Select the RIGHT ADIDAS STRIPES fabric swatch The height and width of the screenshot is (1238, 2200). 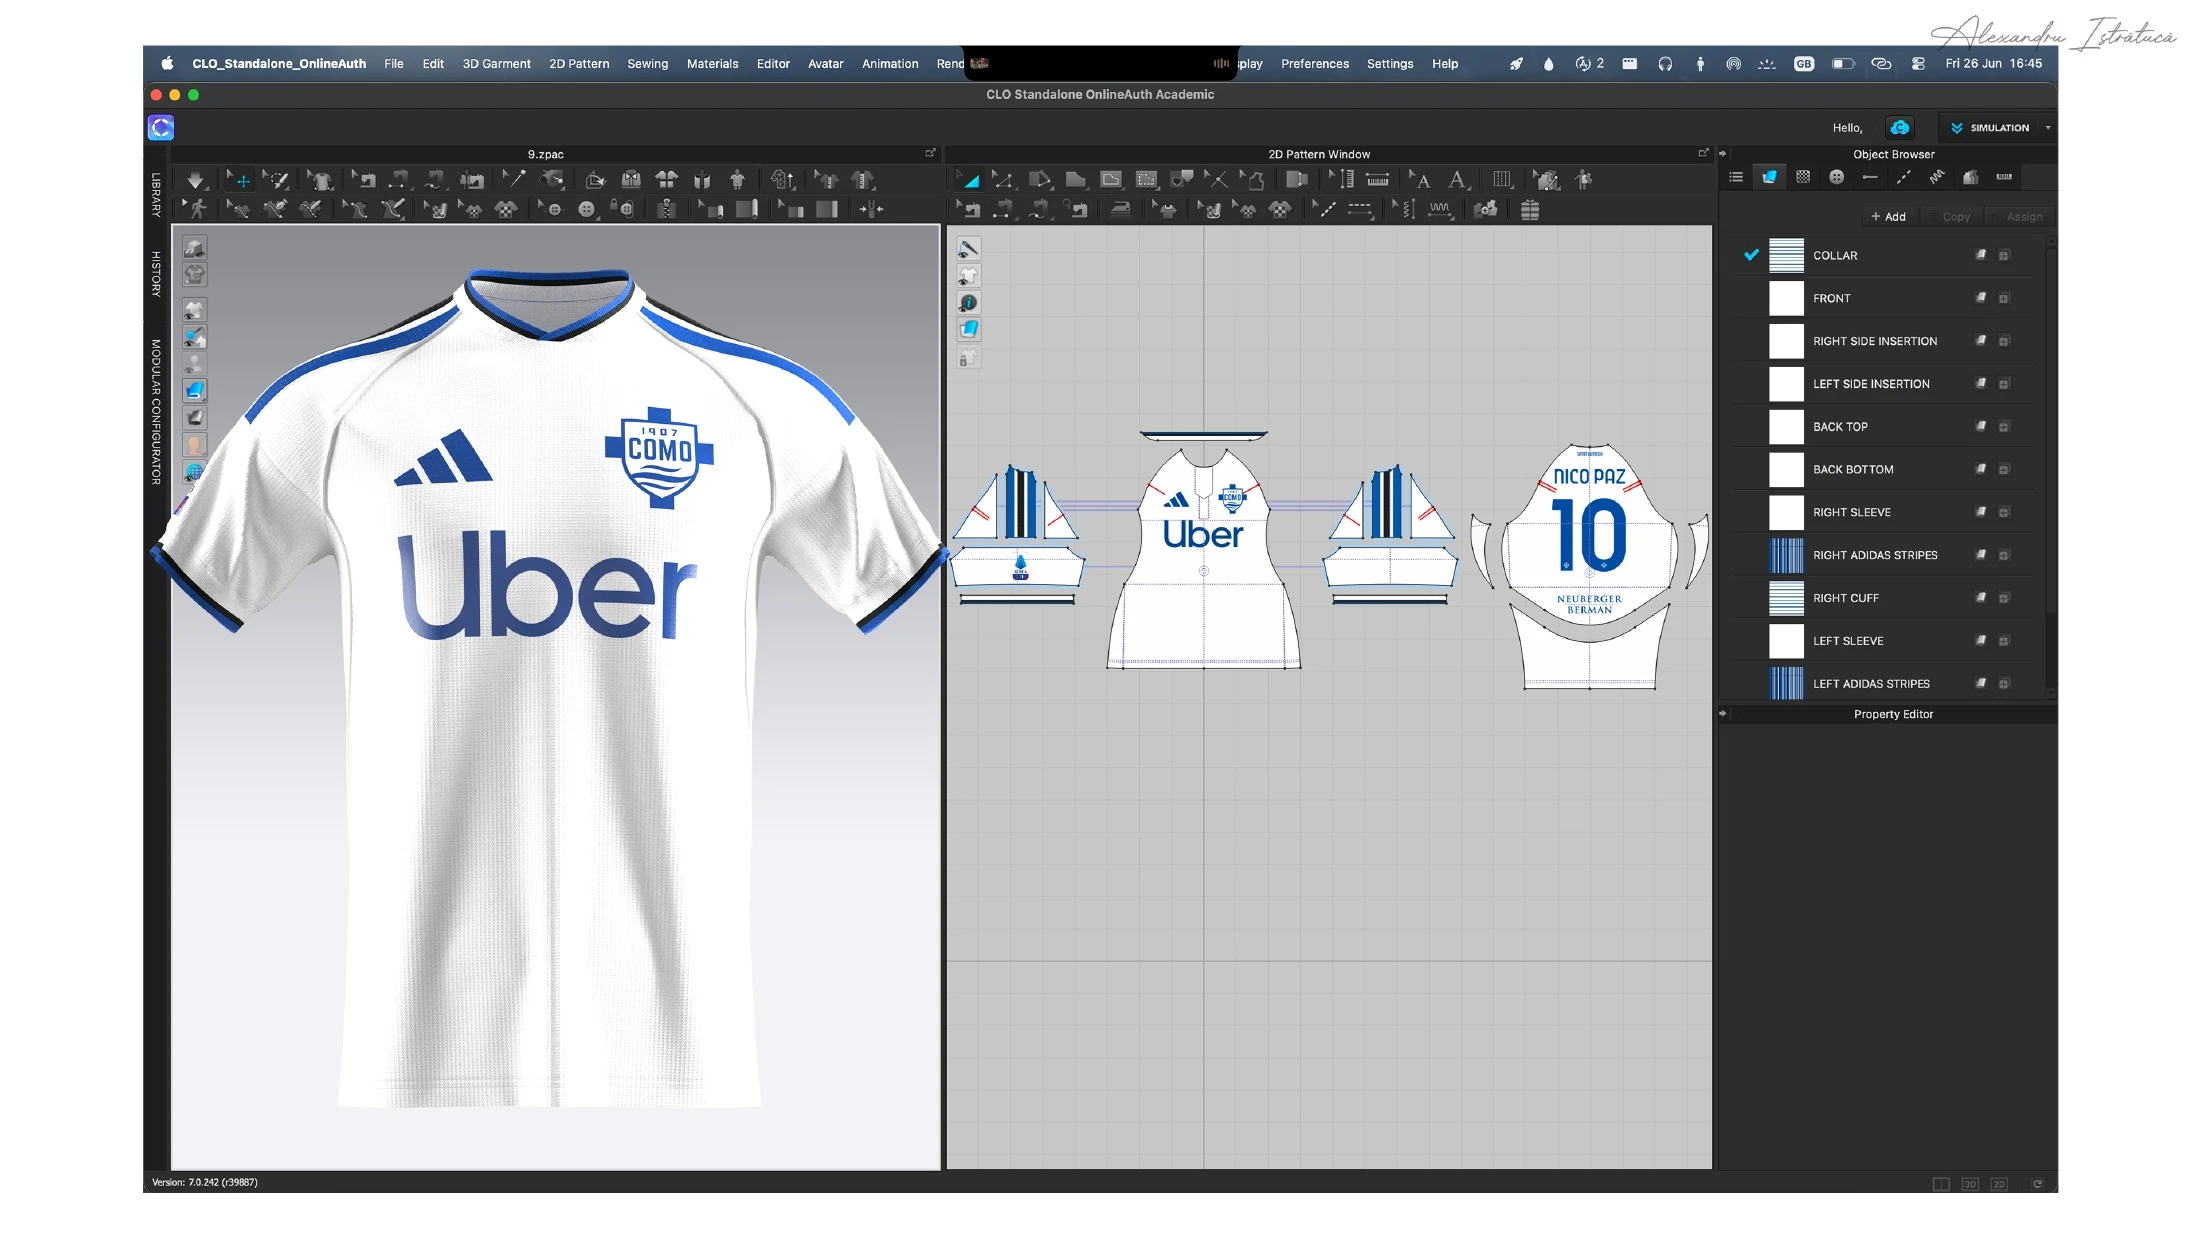[x=1786, y=555]
